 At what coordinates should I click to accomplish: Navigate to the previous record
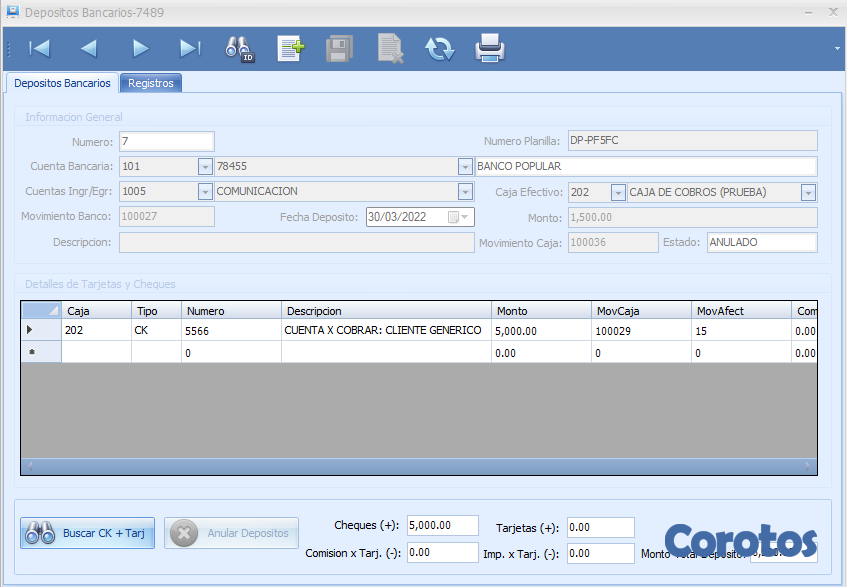89,48
